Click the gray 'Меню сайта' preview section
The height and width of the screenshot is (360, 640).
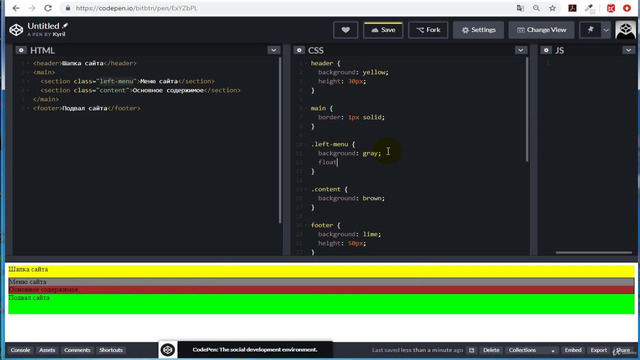[x=322, y=282]
